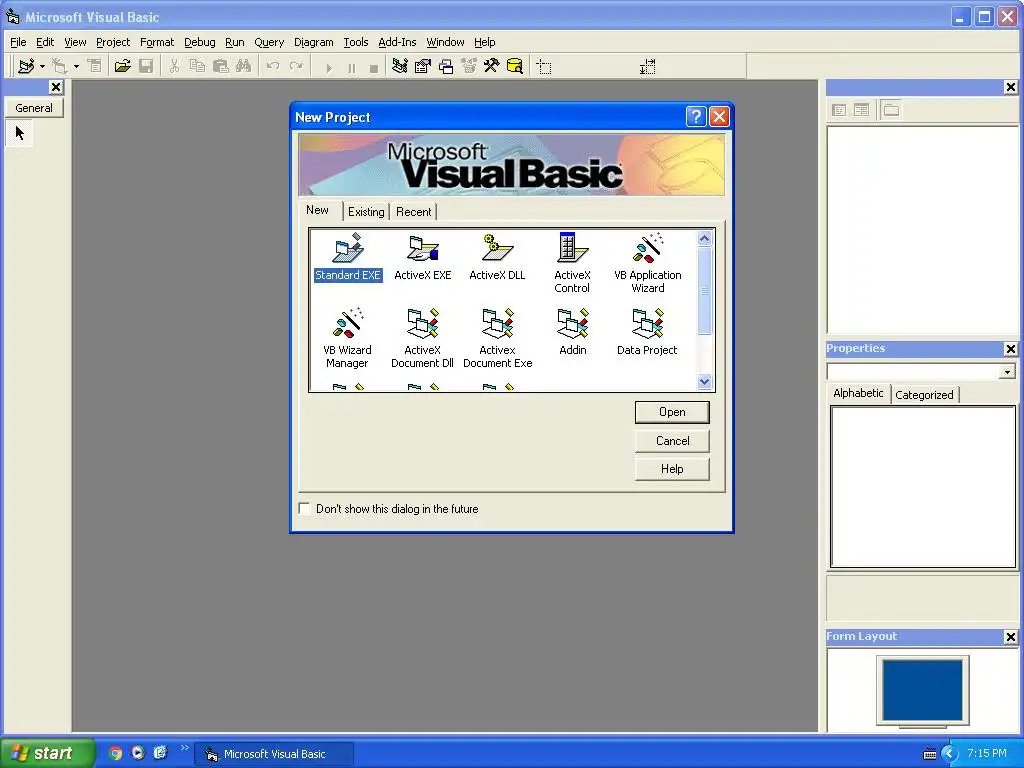Switch to Alphabetic properties tab
The width and height of the screenshot is (1024, 768).
tap(858, 393)
